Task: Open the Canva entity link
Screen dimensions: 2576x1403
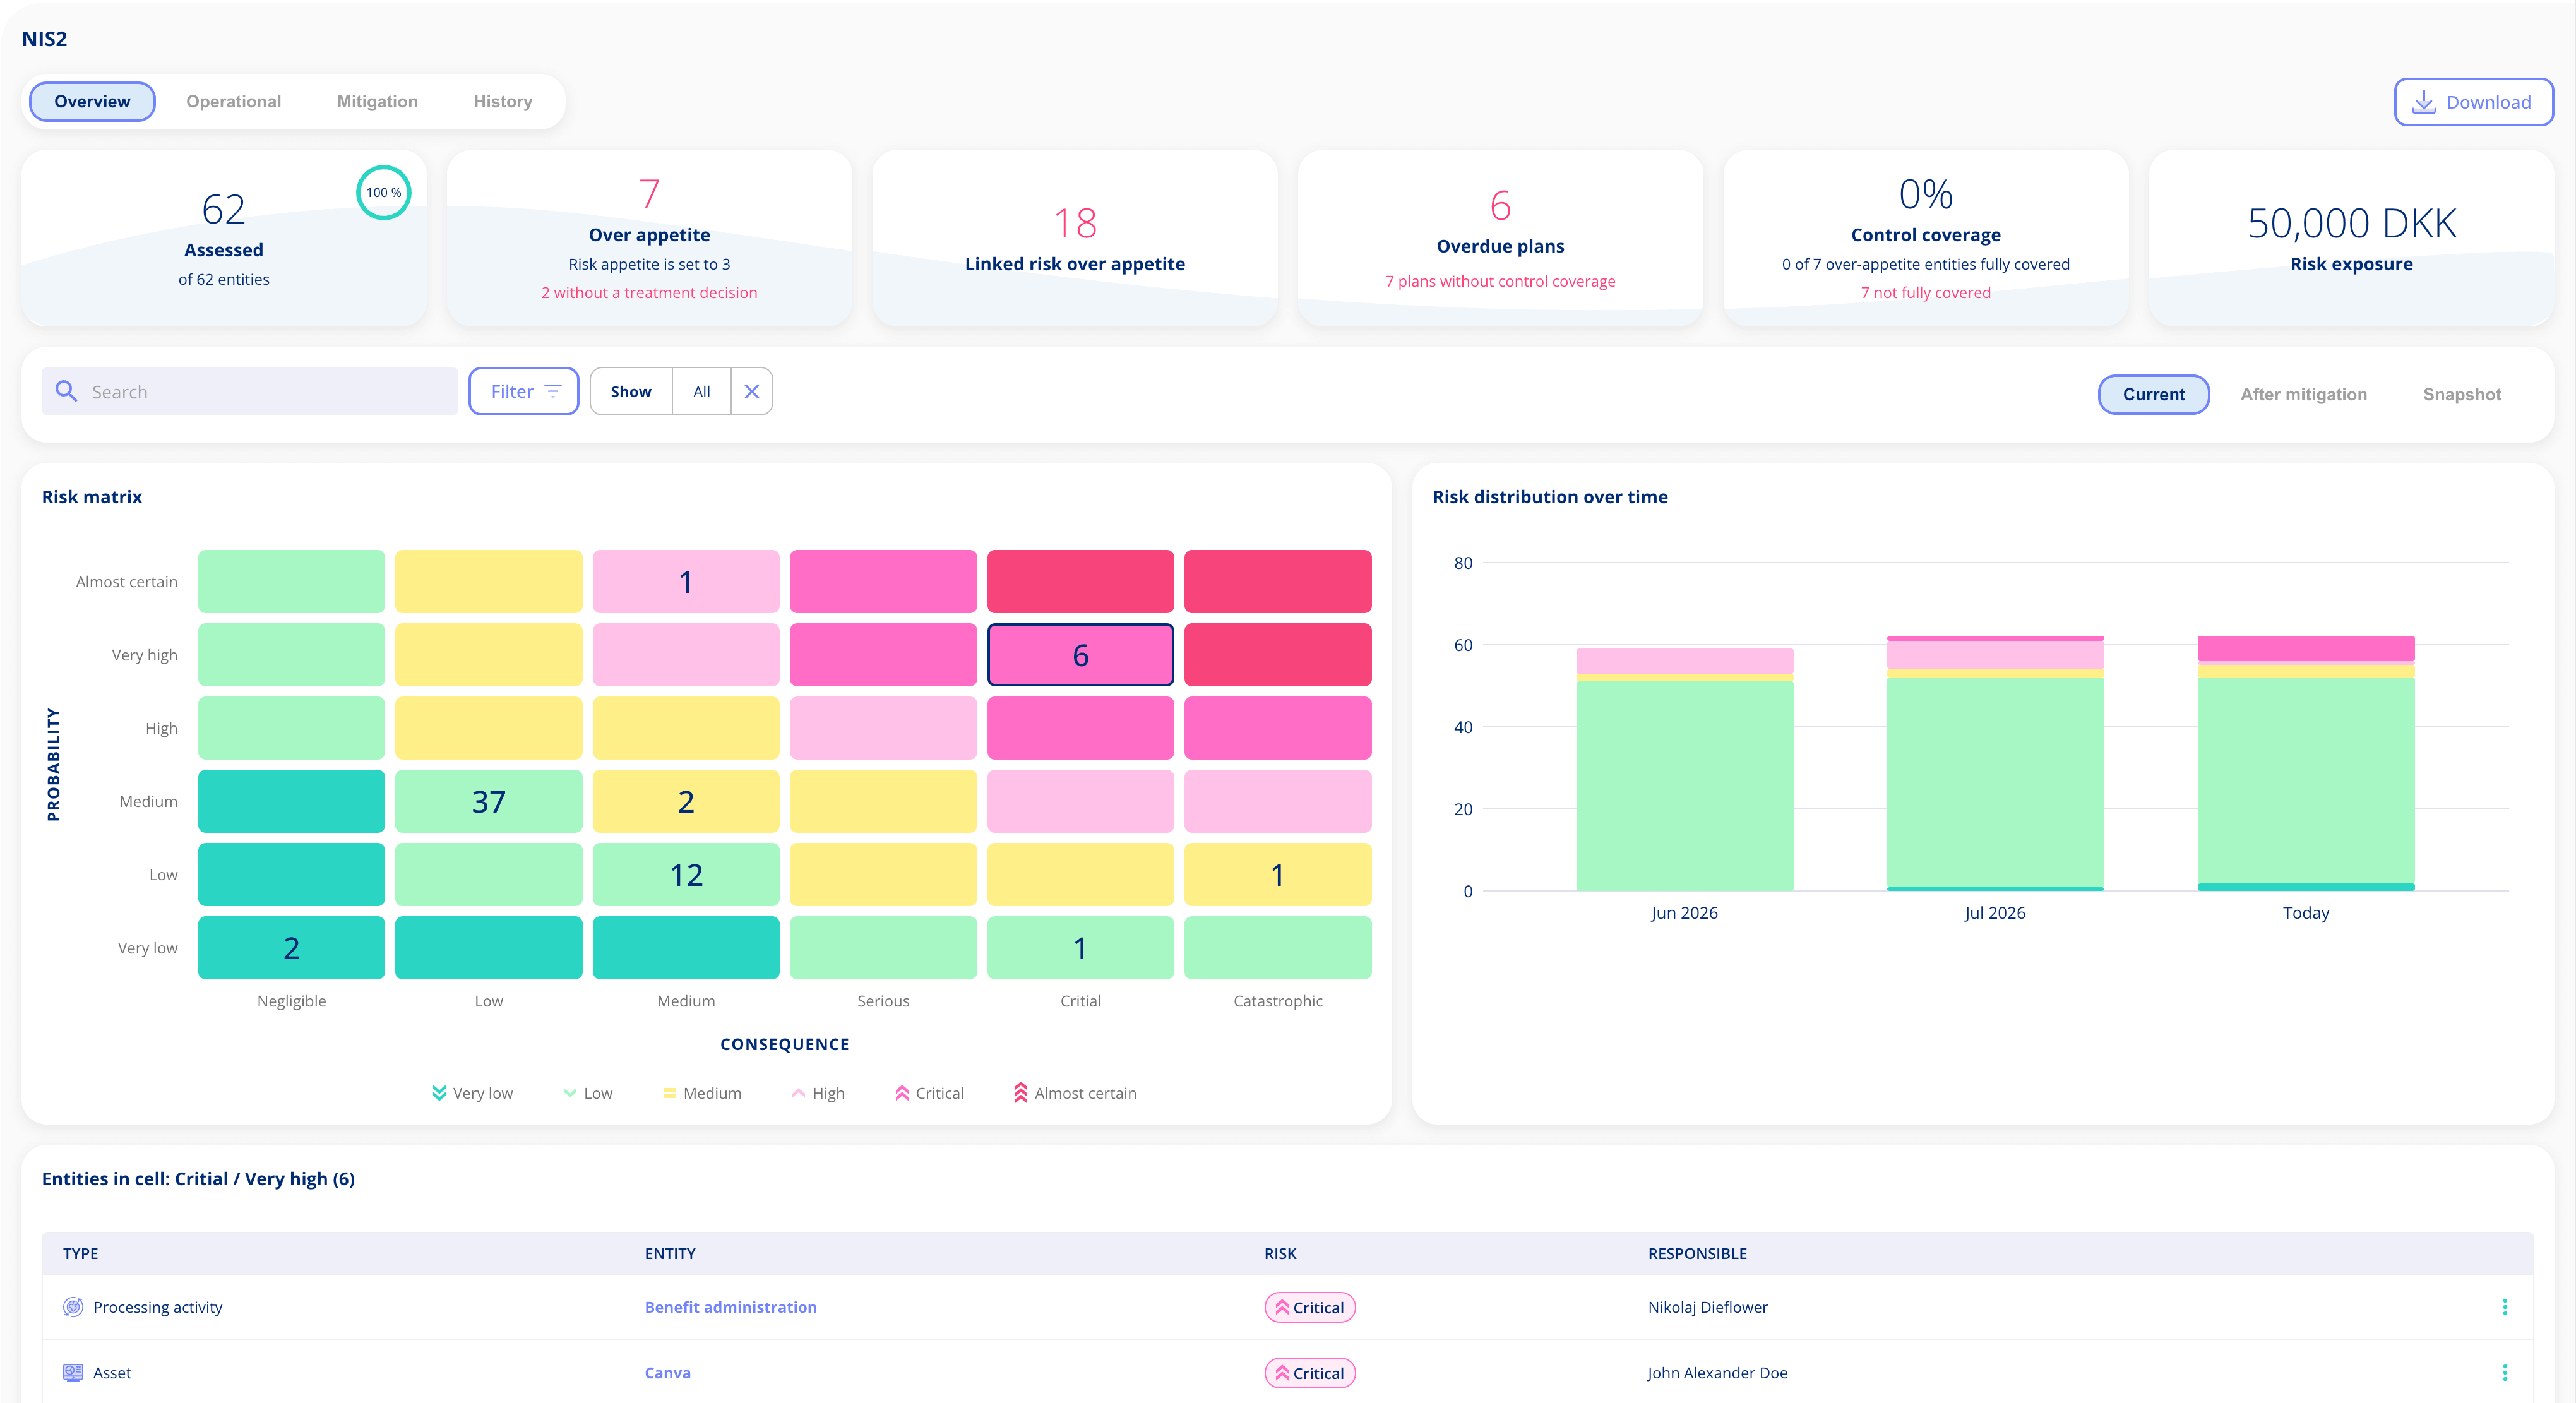Action: (x=667, y=1372)
